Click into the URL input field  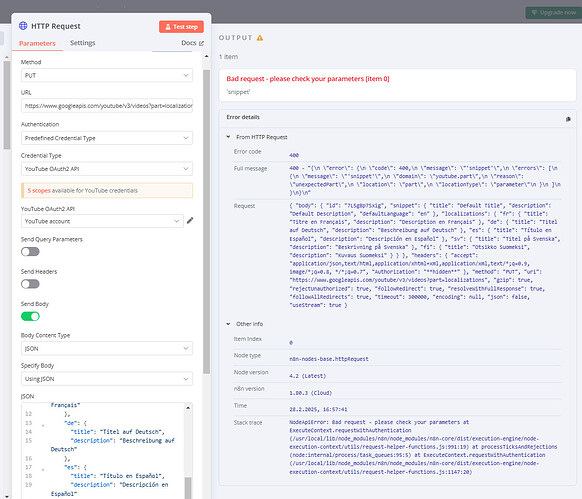pyautogui.click(x=107, y=106)
